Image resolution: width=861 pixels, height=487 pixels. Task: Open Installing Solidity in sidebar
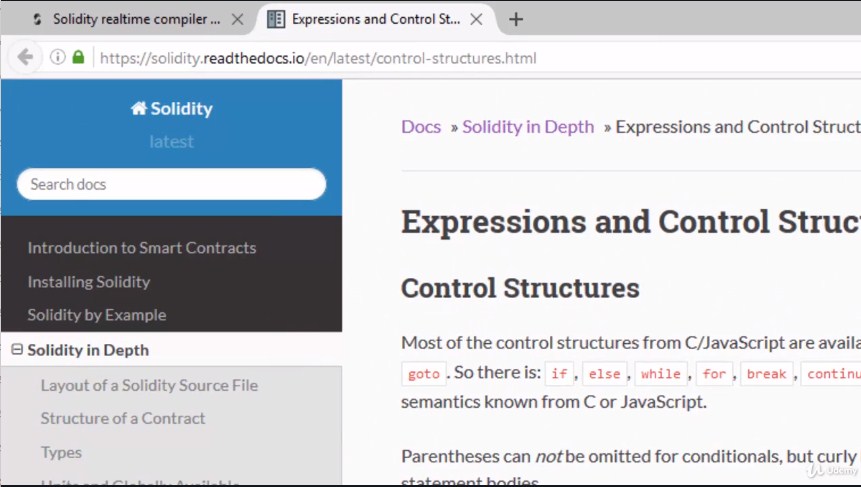[88, 282]
